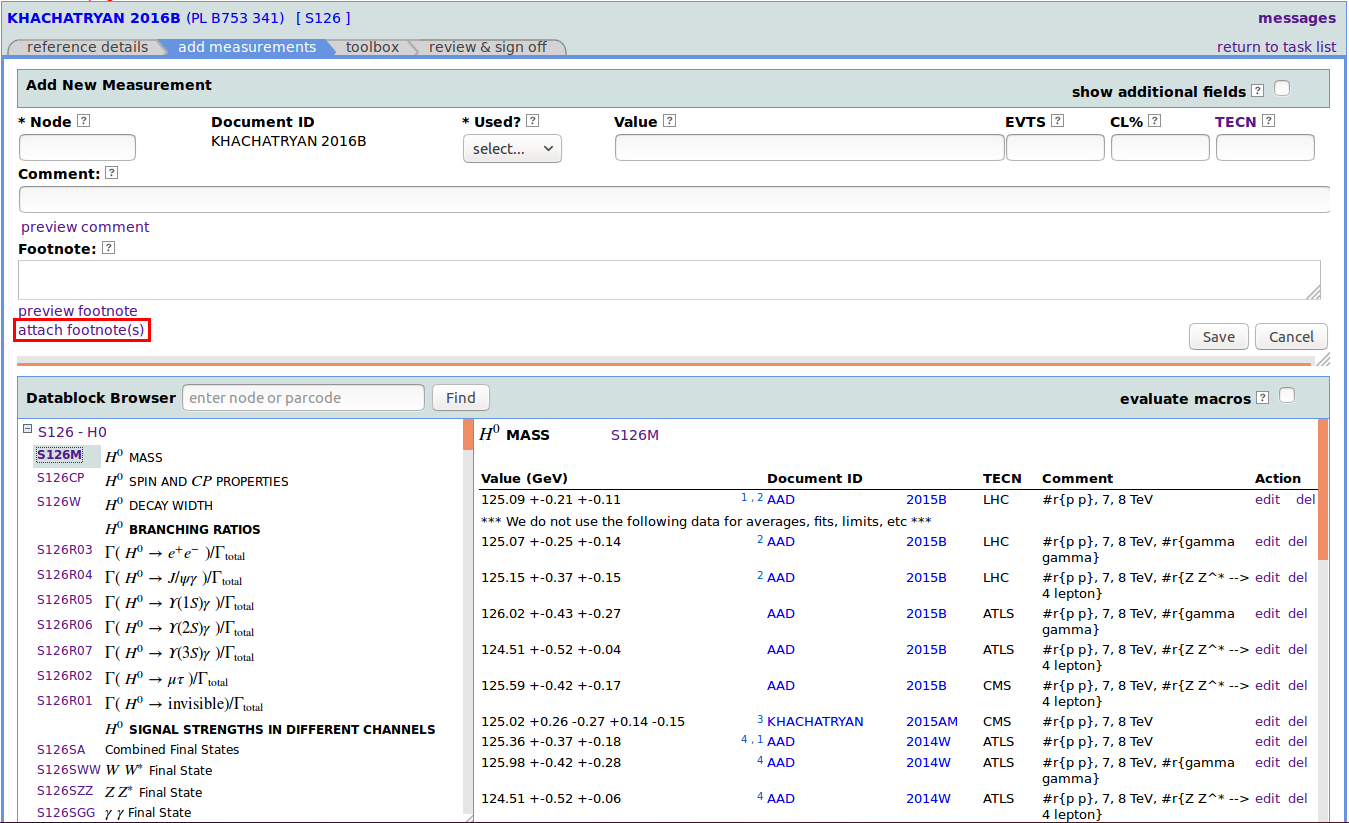Save the new measurement
Viewport: 1349px width, 823px height.
coord(1218,336)
